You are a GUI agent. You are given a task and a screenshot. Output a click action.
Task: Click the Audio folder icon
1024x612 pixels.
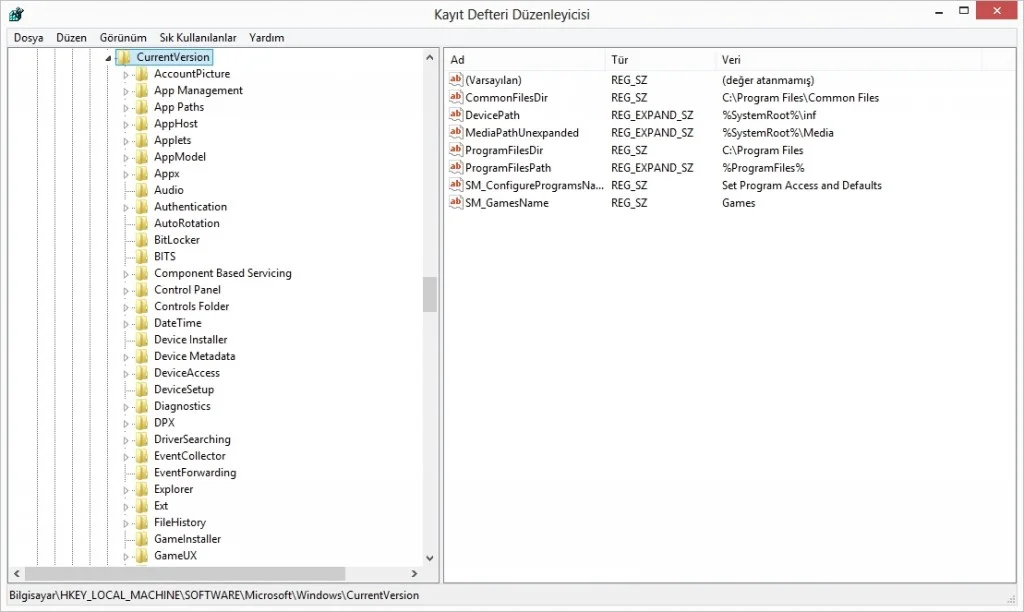click(x=142, y=190)
